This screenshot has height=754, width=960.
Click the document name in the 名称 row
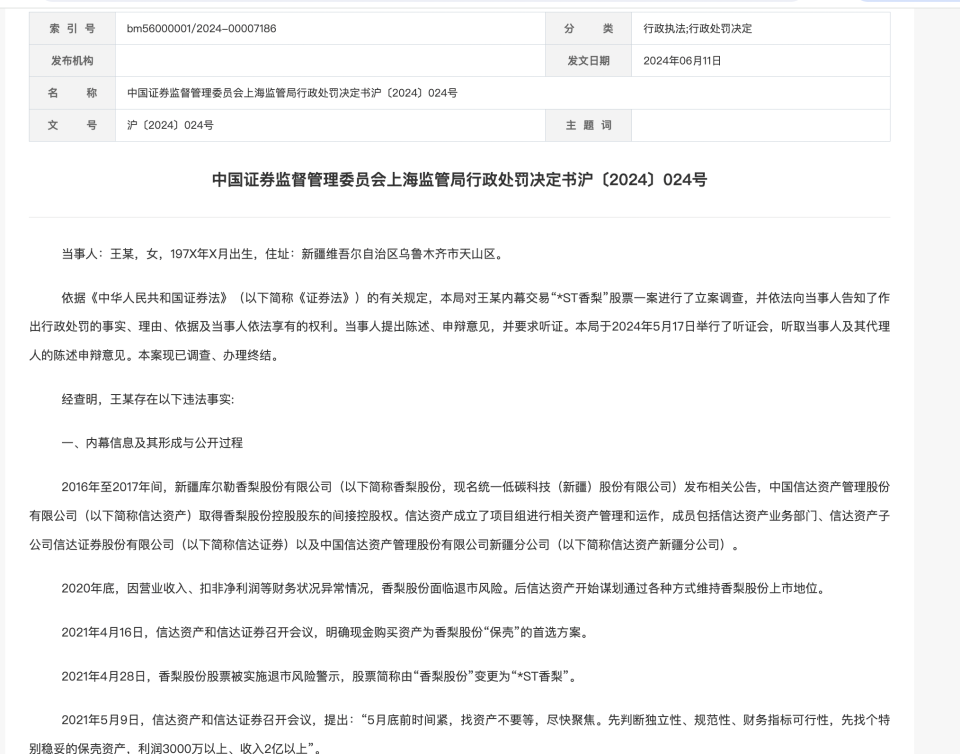click(292, 93)
